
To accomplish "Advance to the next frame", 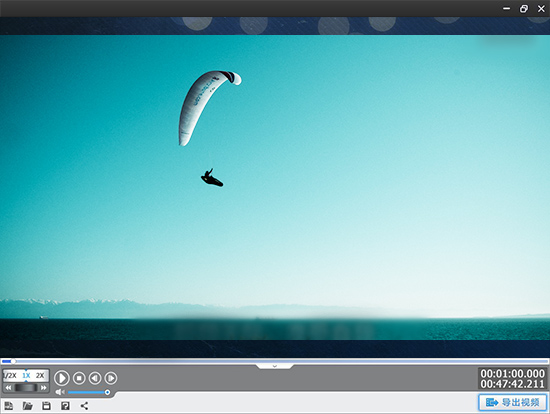I will pos(111,378).
